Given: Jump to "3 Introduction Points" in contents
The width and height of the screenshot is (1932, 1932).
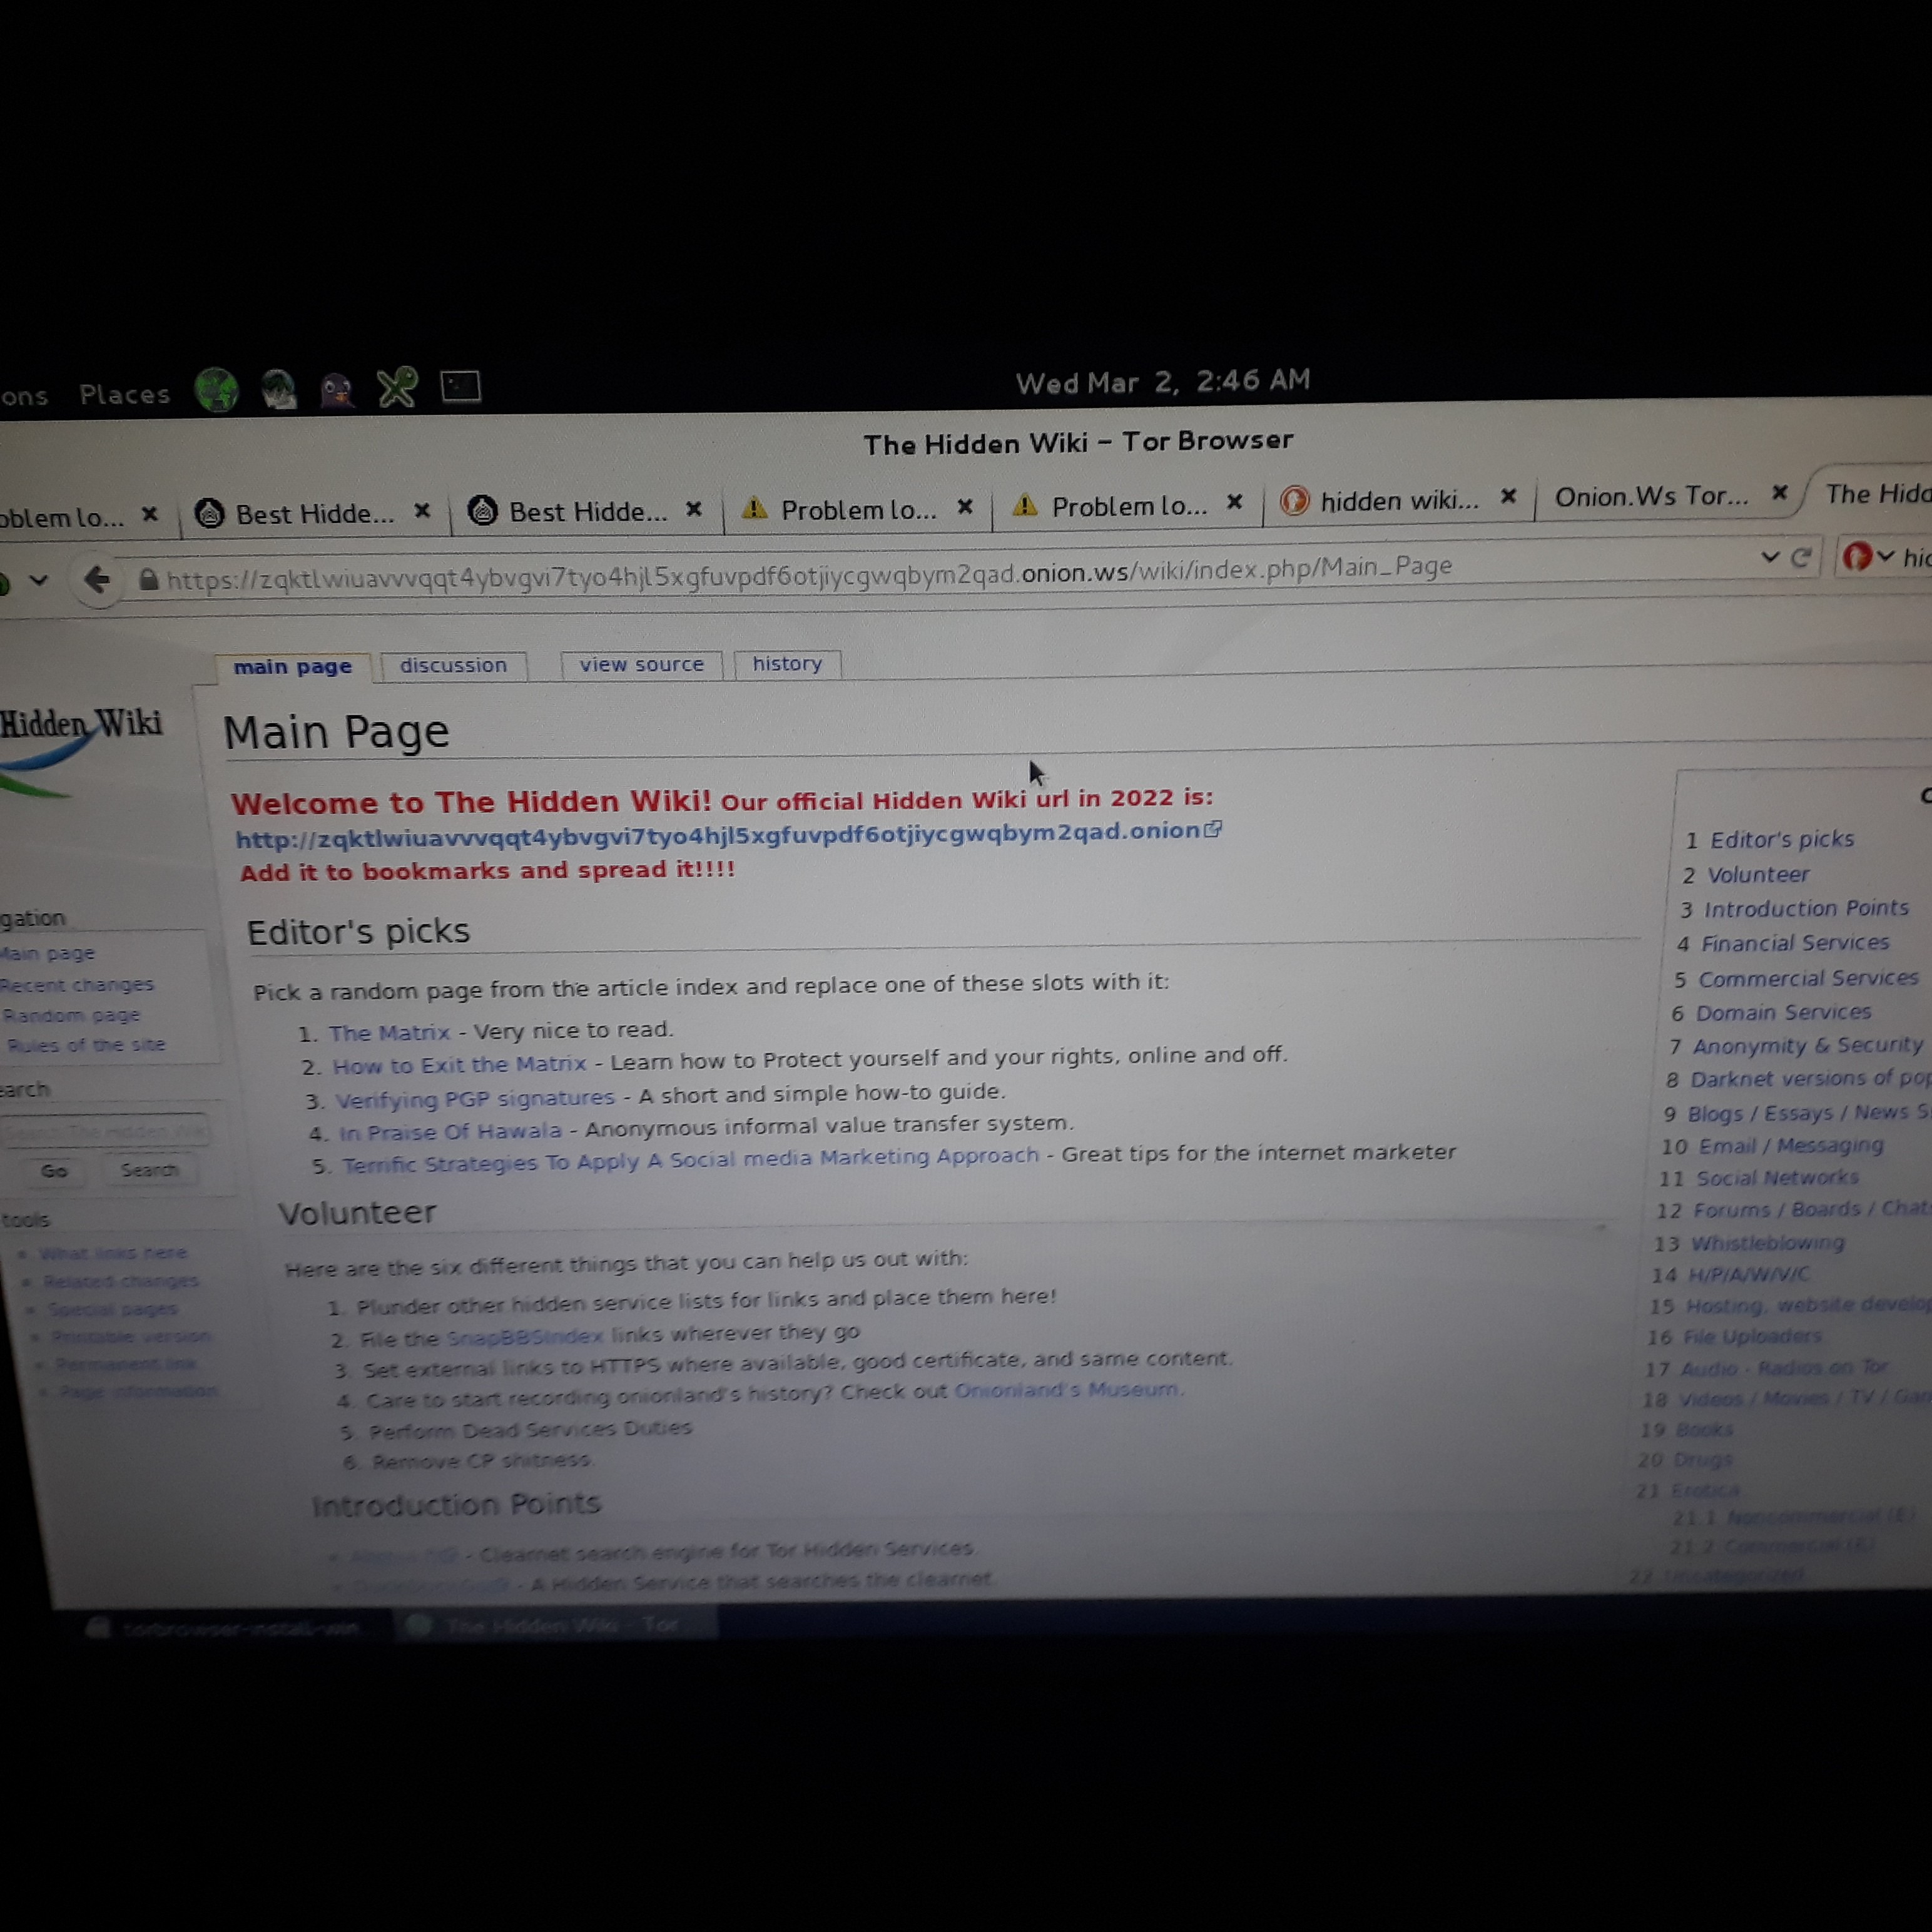Looking at the screenshot, I should [1795, 909].
